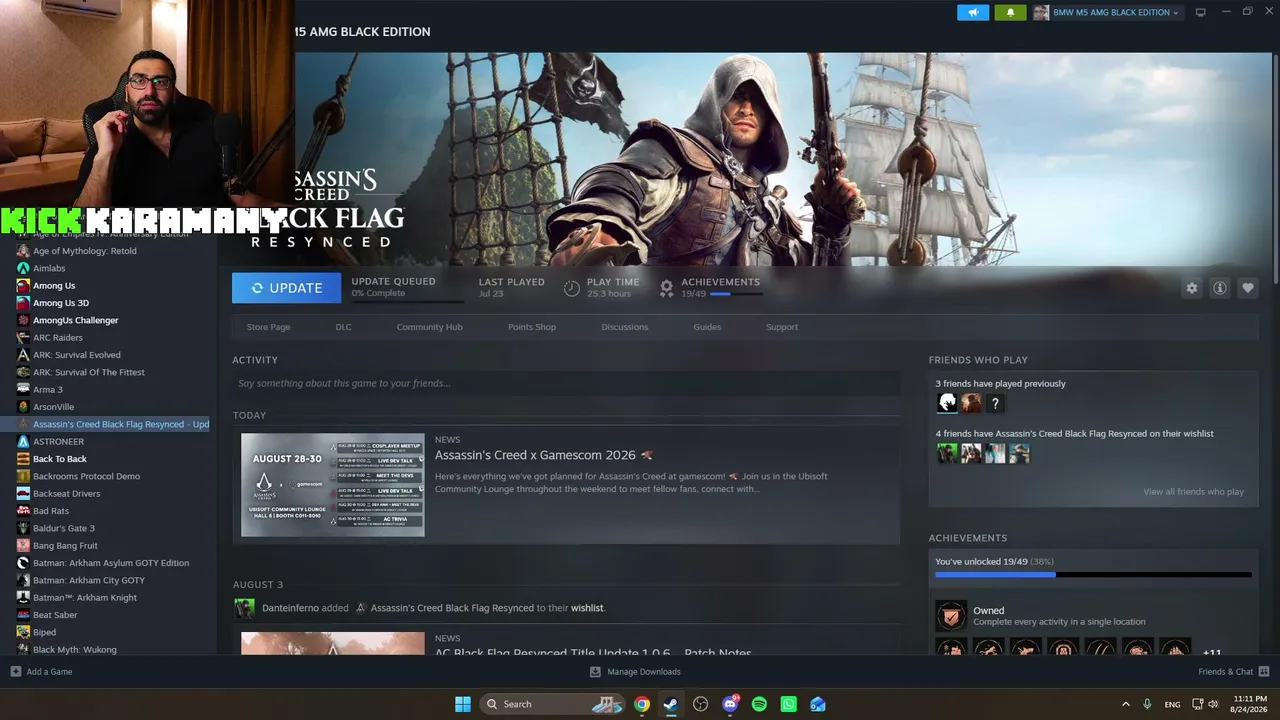Switch to the DLC tab
1280x720 pixels.
pos(343,327)
